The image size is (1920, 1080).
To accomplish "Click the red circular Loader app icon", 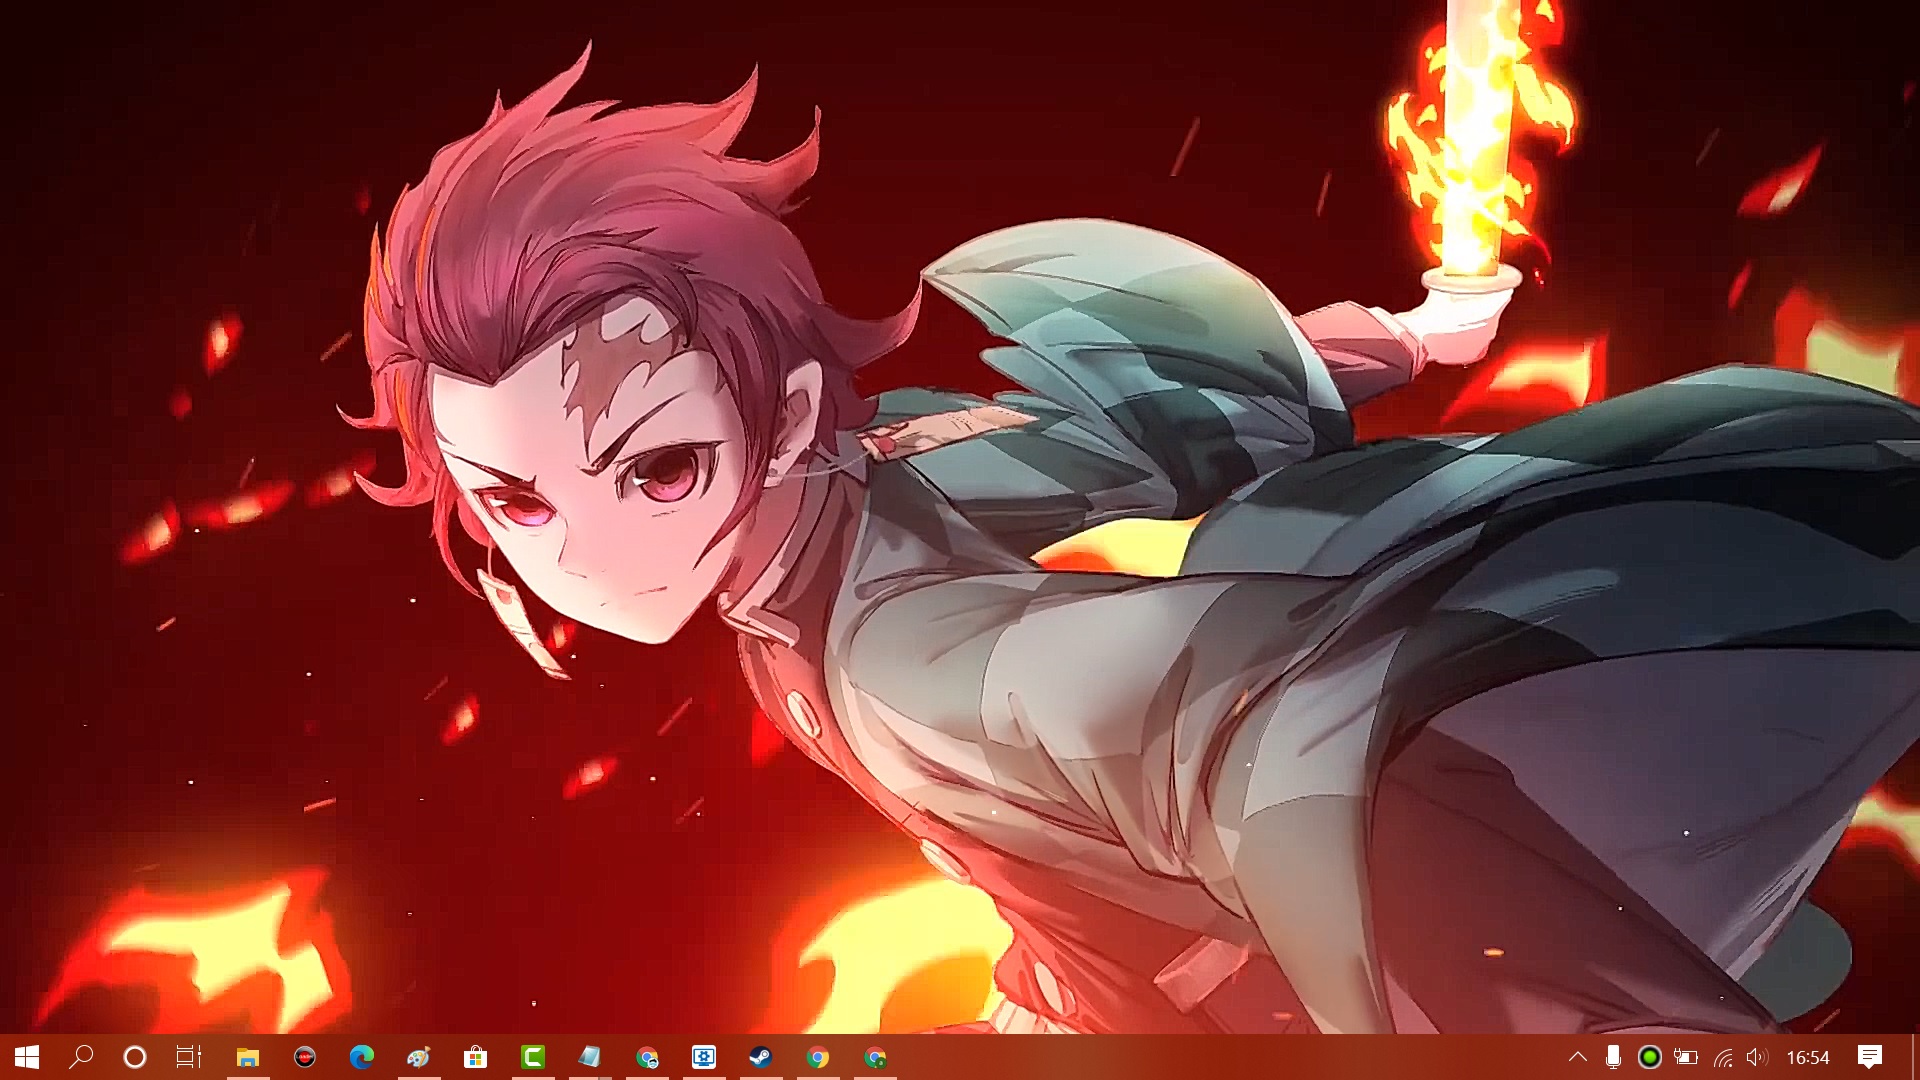I will (305, 1057).
